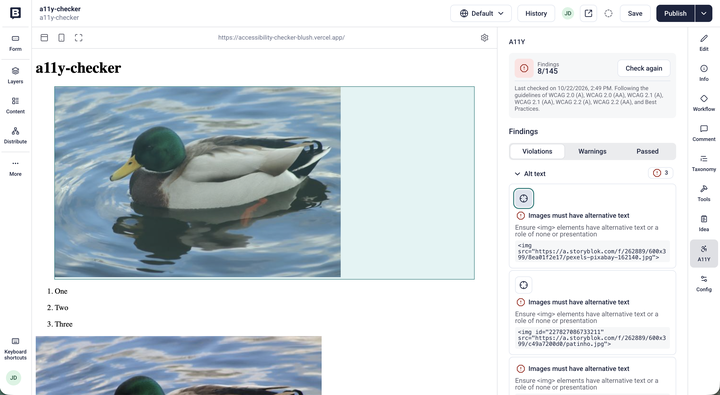This screenshot has width=720, height=395.
Task: Click list item Three
Action: tap(63, 324)
